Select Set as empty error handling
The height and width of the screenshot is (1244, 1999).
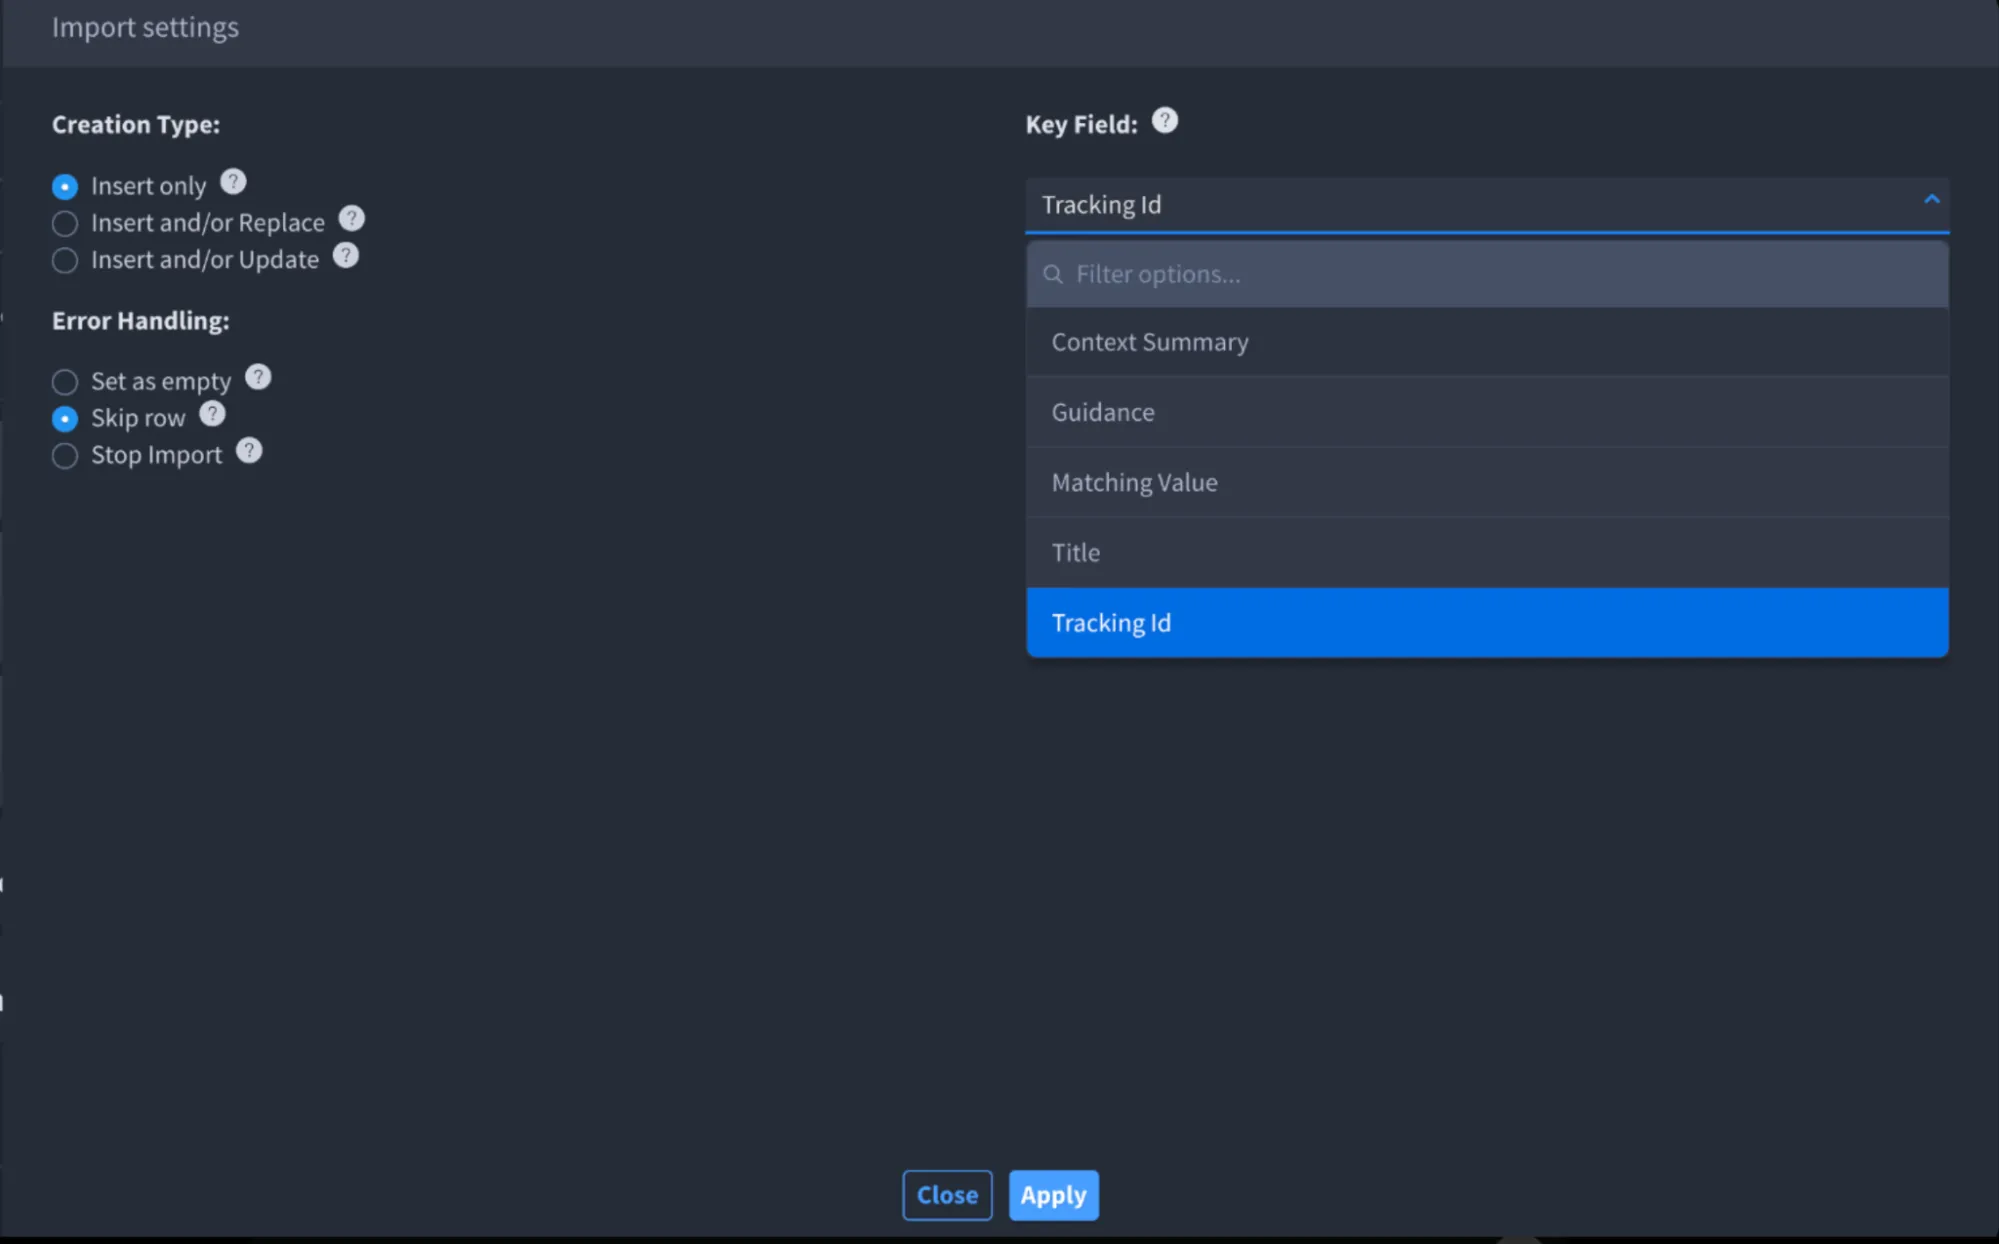pyautogui.click(x=65, y=382)
